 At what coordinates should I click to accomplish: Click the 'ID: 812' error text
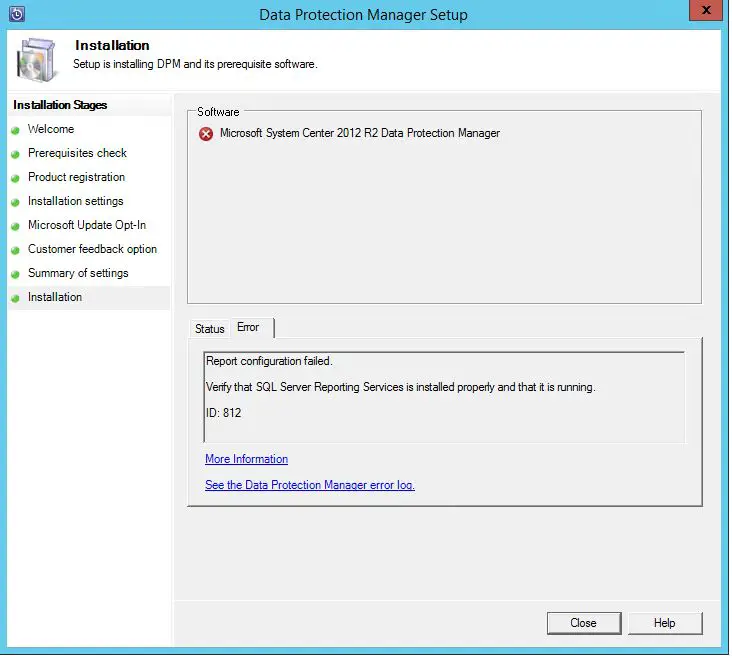pyautogui.click(x=224, y=413)
